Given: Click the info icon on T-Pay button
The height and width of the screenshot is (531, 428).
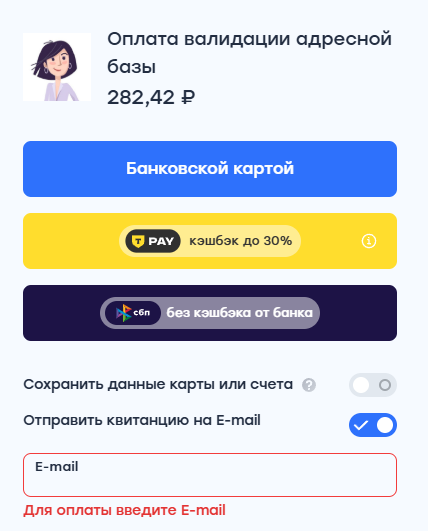Looking at the screenshot, I should click(369, 241).
